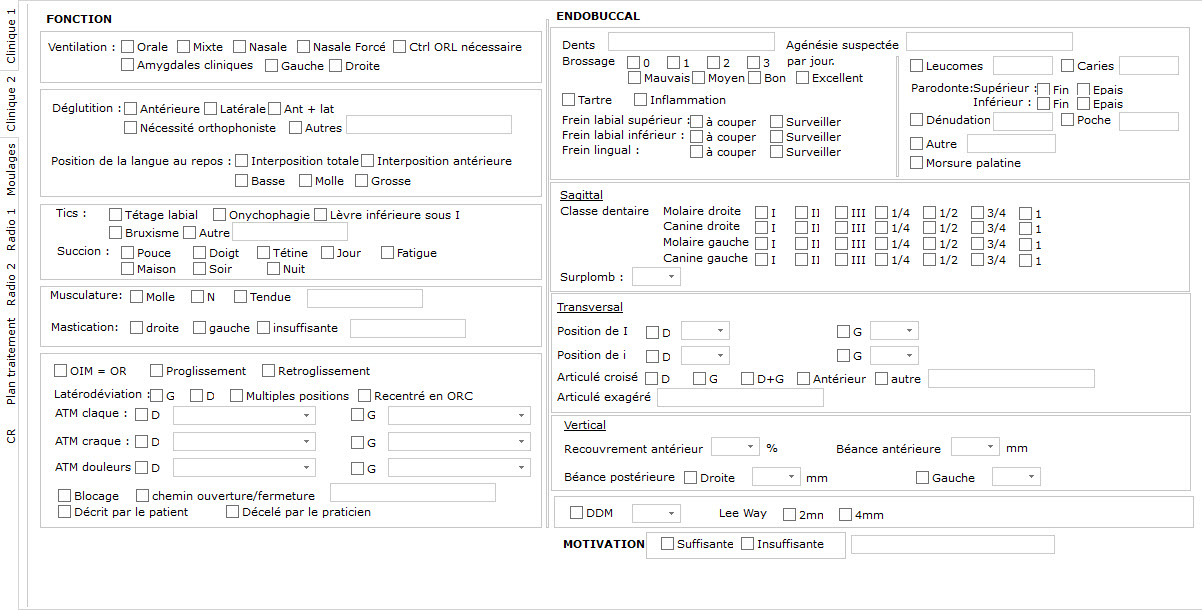The image size is (1202, 610).
Task: Enable Amygdales cliniques
Action: (126, 64)
